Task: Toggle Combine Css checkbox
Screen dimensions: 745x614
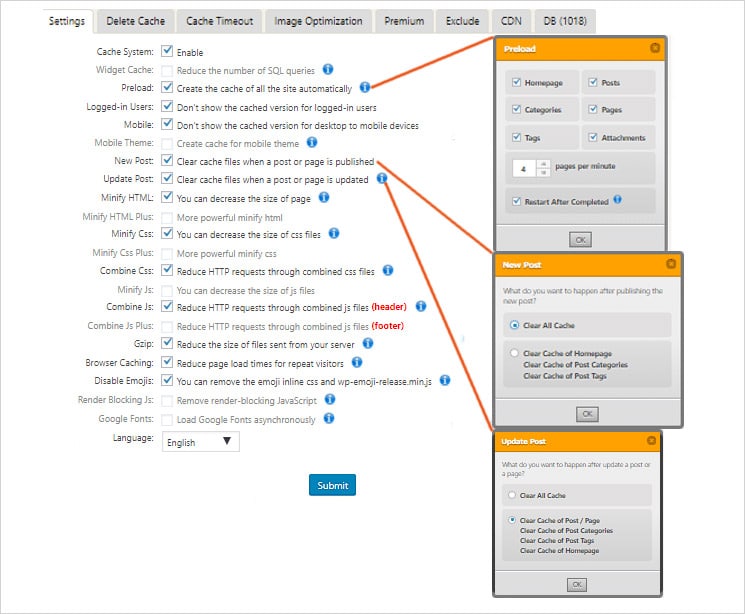Action: [x=167, y=269]
